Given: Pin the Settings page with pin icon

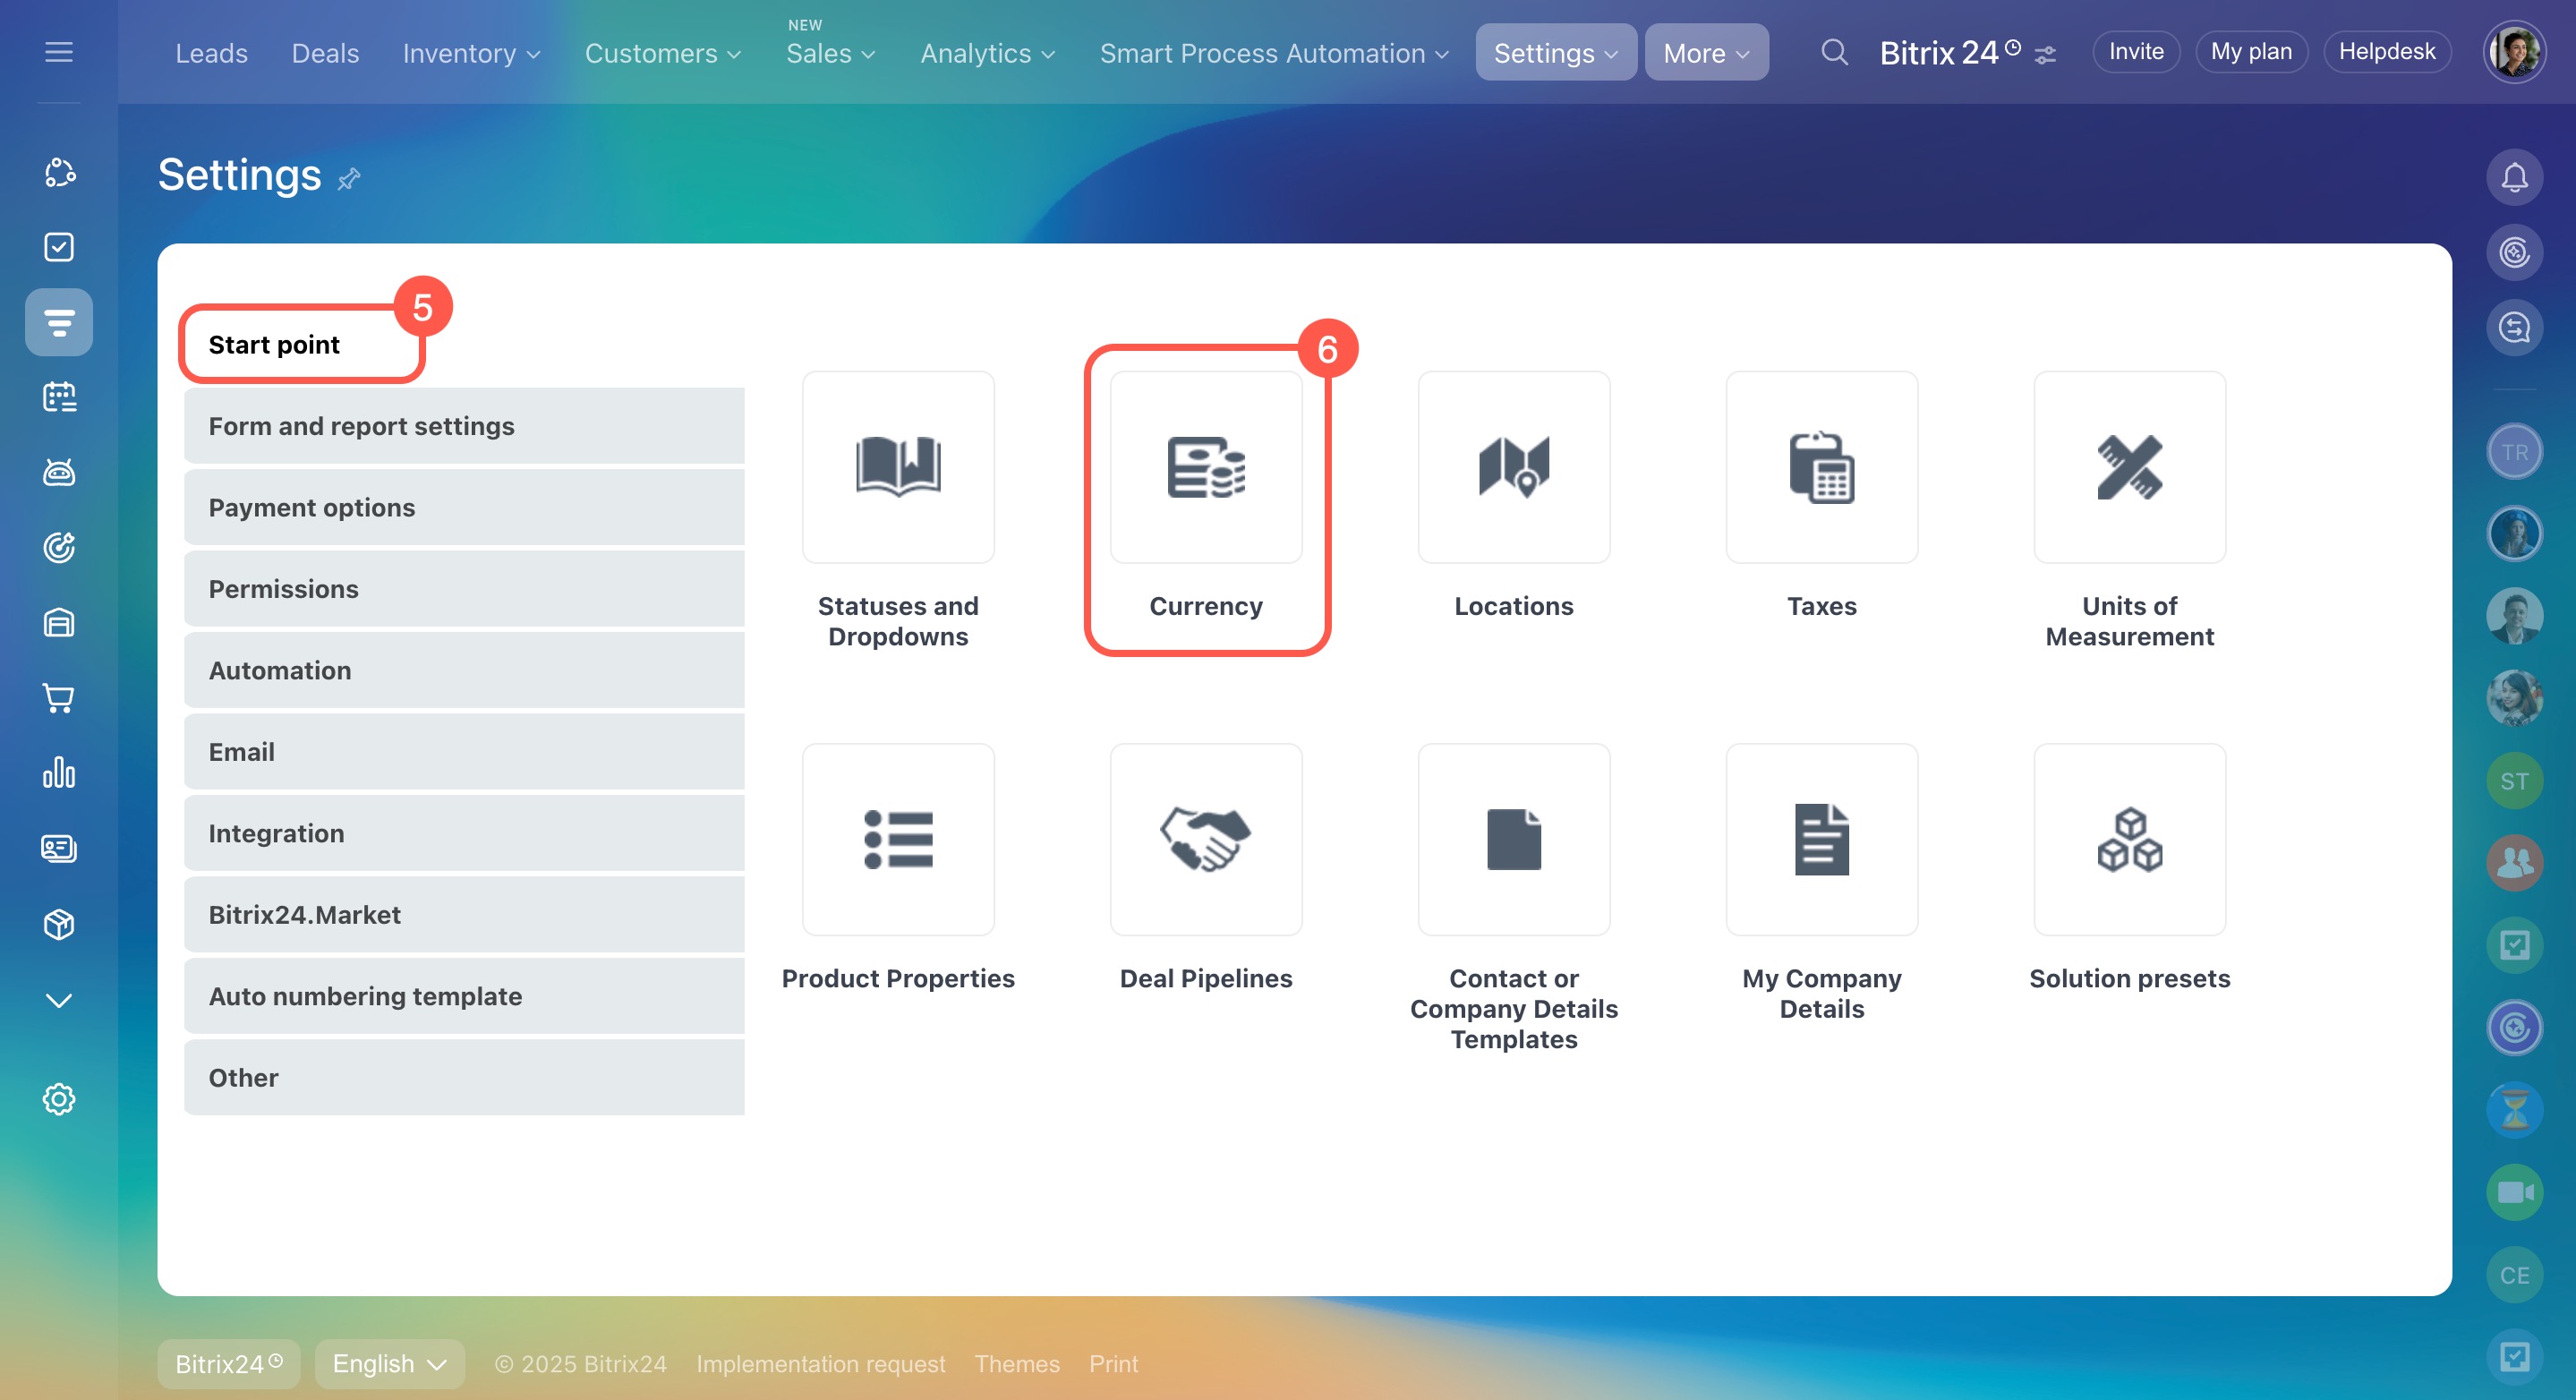Looking at the screenshot, I should tap(349, 179).
